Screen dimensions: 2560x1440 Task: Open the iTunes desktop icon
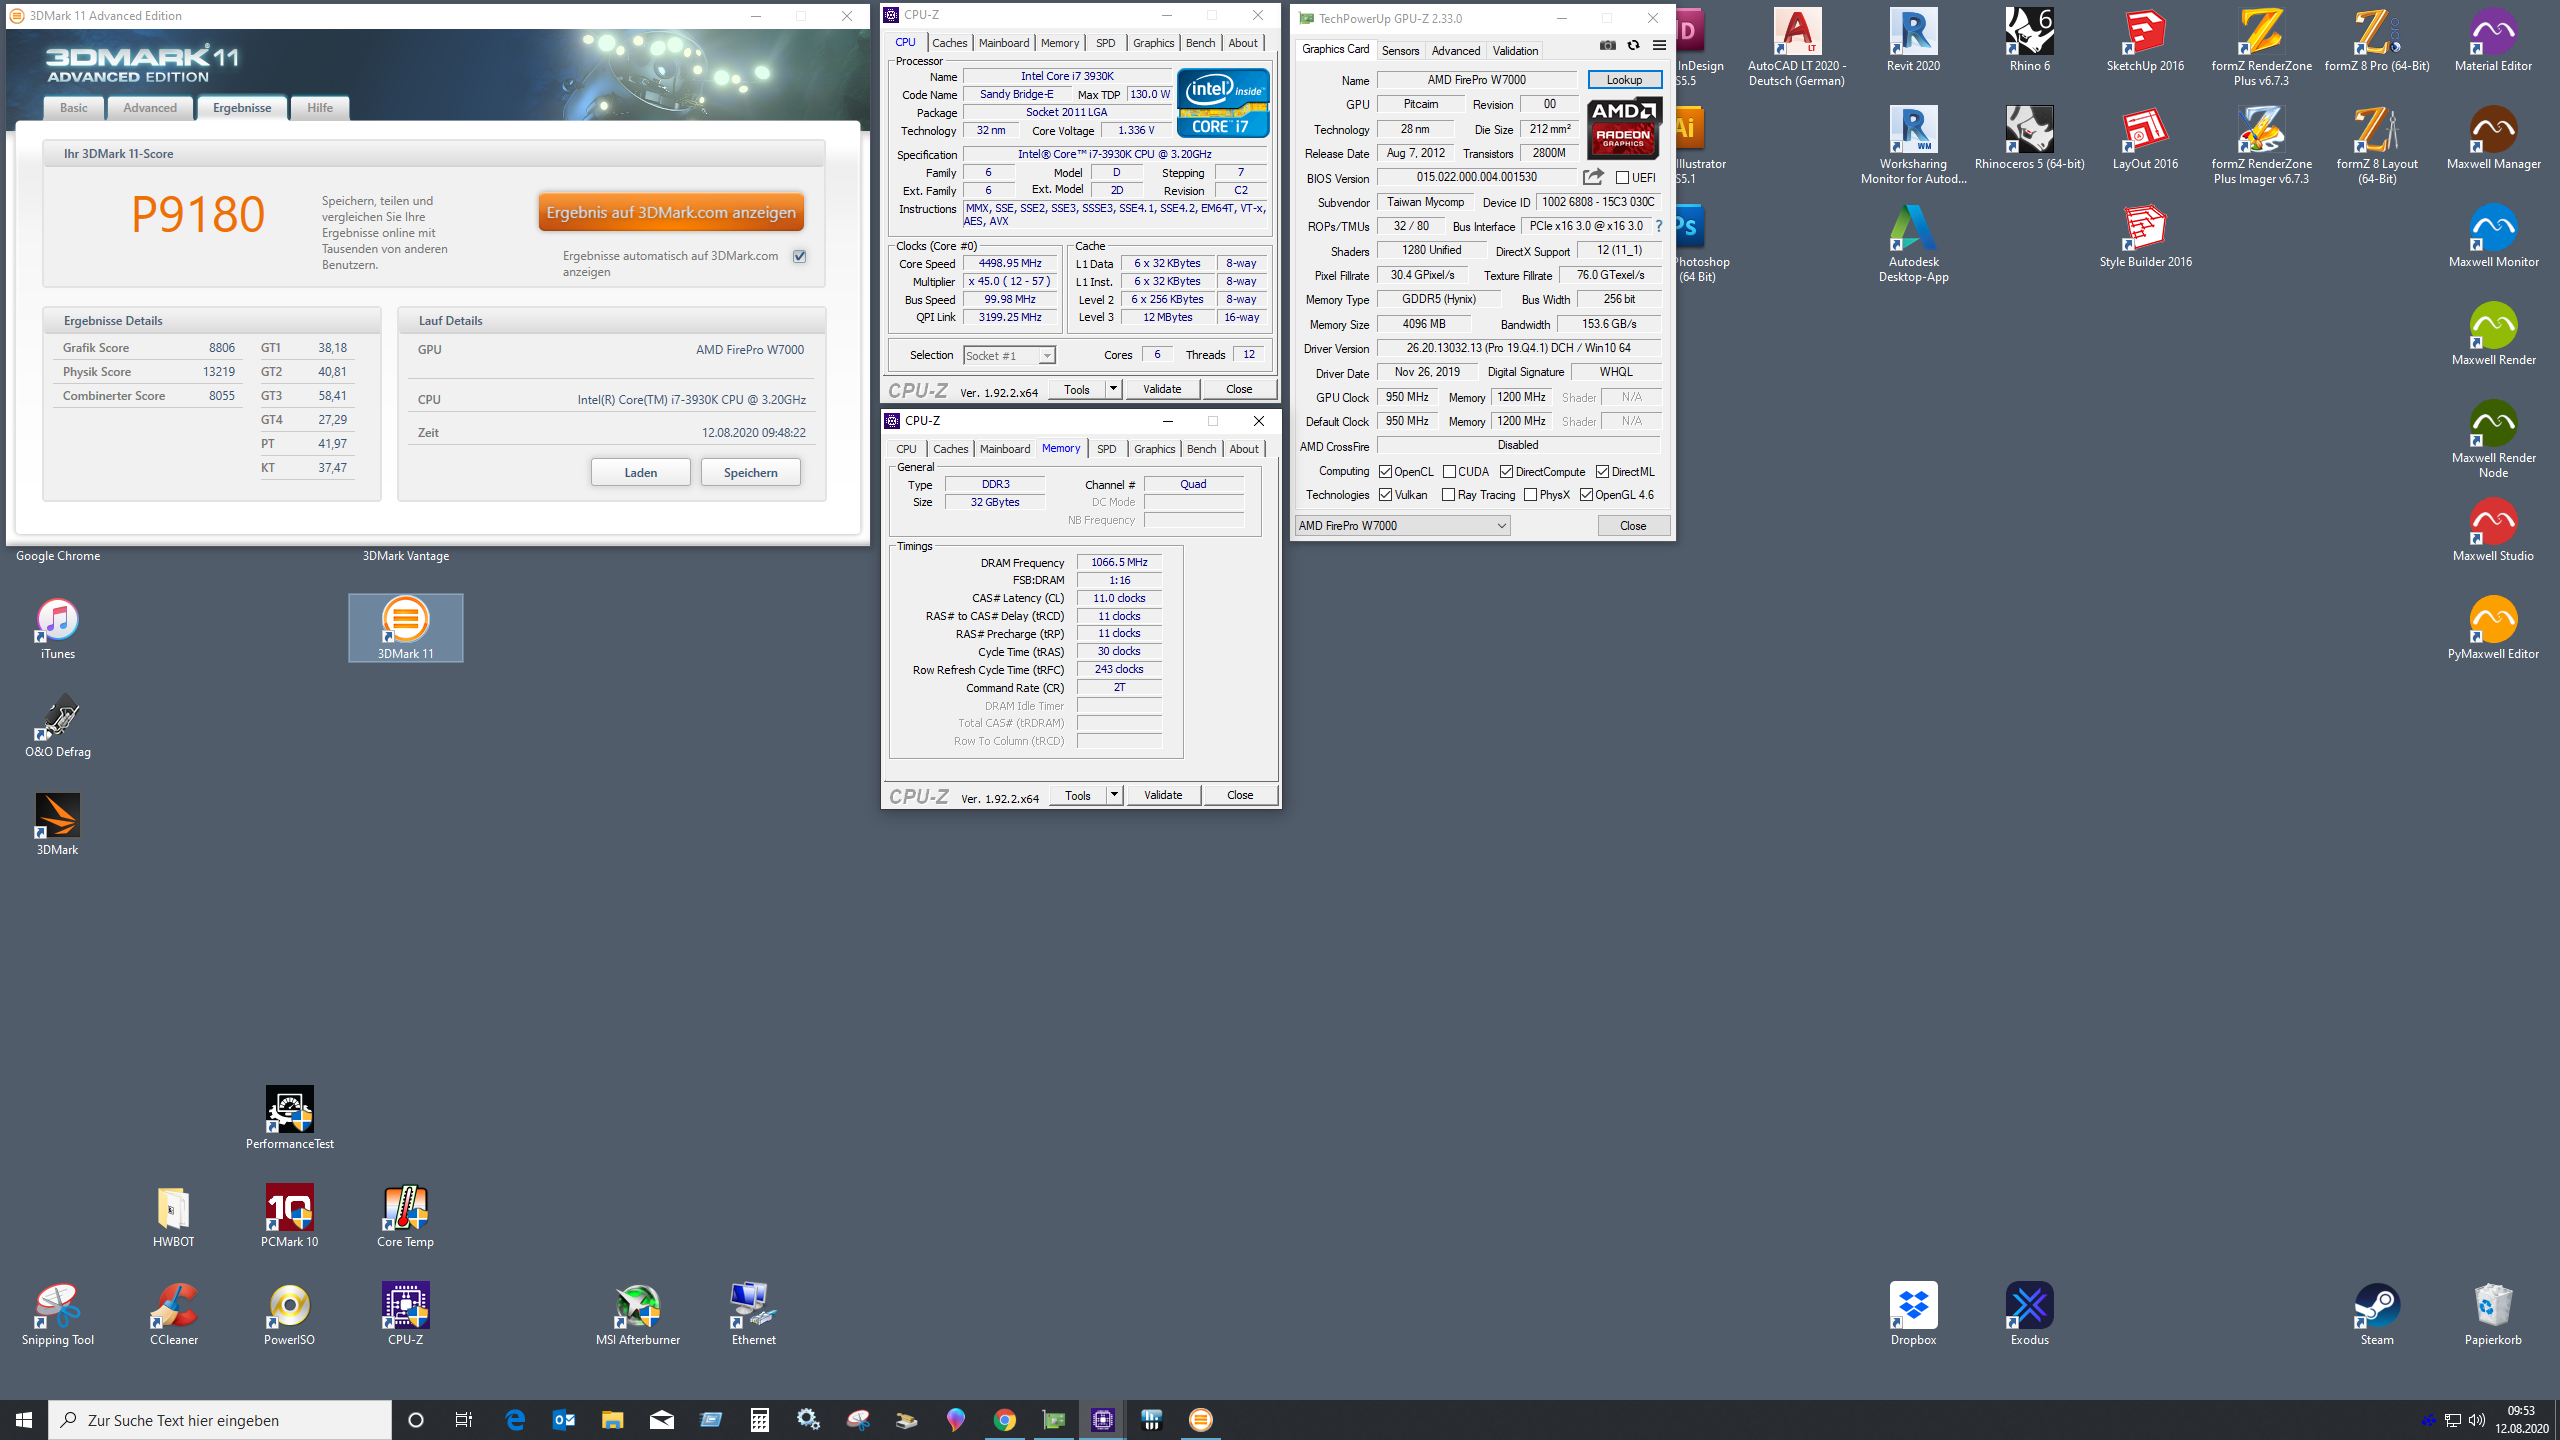[57, 628]
